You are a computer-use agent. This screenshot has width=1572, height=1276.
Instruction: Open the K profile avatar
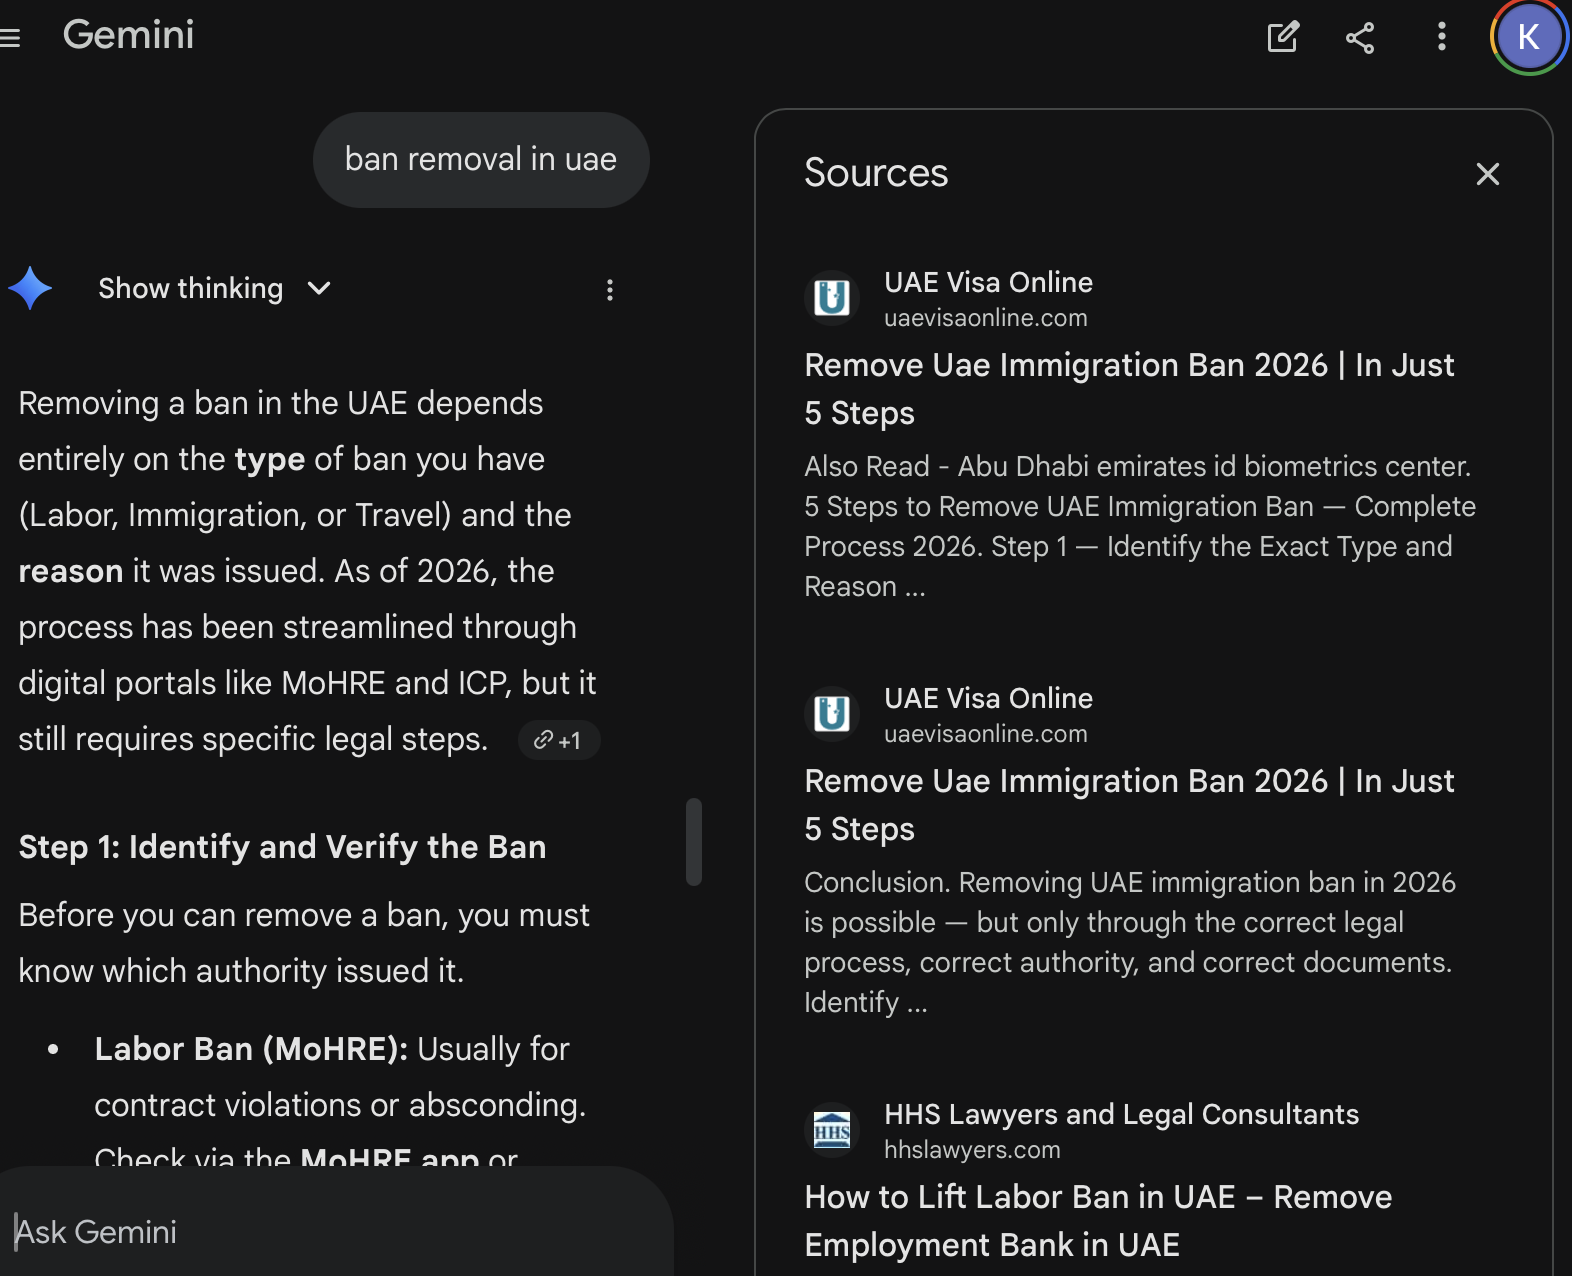pos(1529,37)
